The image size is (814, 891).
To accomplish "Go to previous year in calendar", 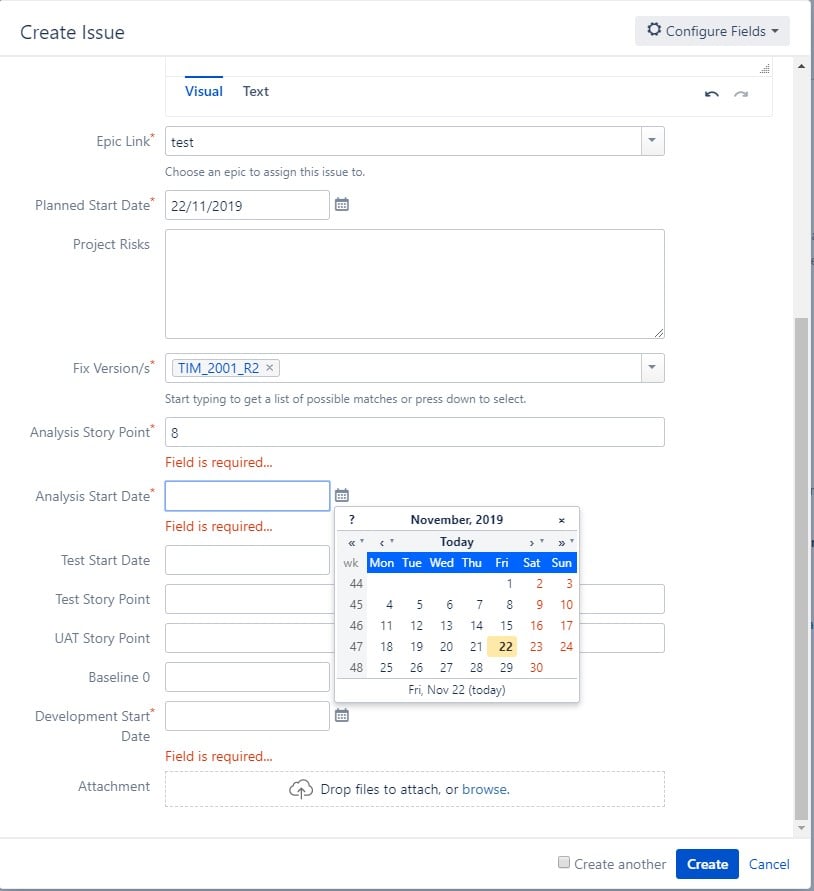I will pyautogui.click(x=352, y=543).
